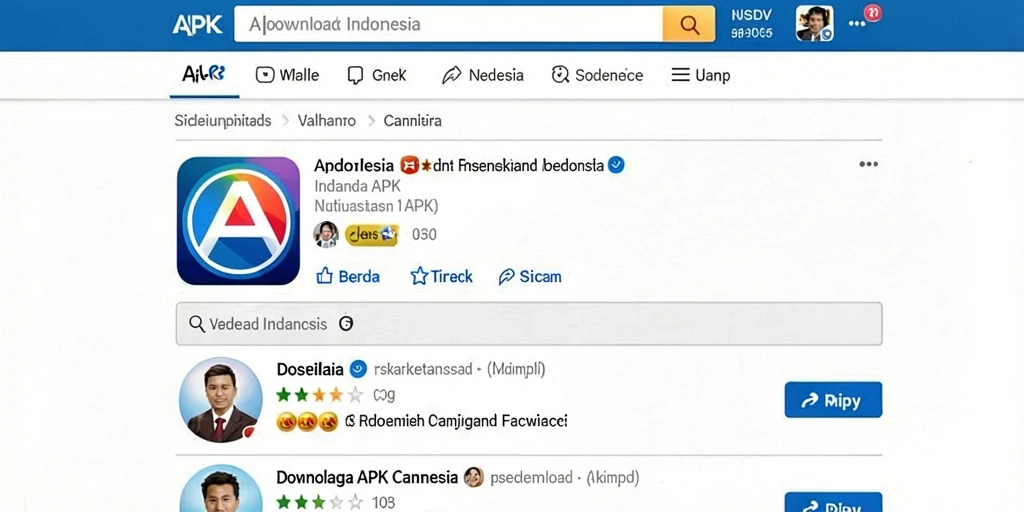
Task: Select the Gnek tab
Action: click(x=377, y=75)
